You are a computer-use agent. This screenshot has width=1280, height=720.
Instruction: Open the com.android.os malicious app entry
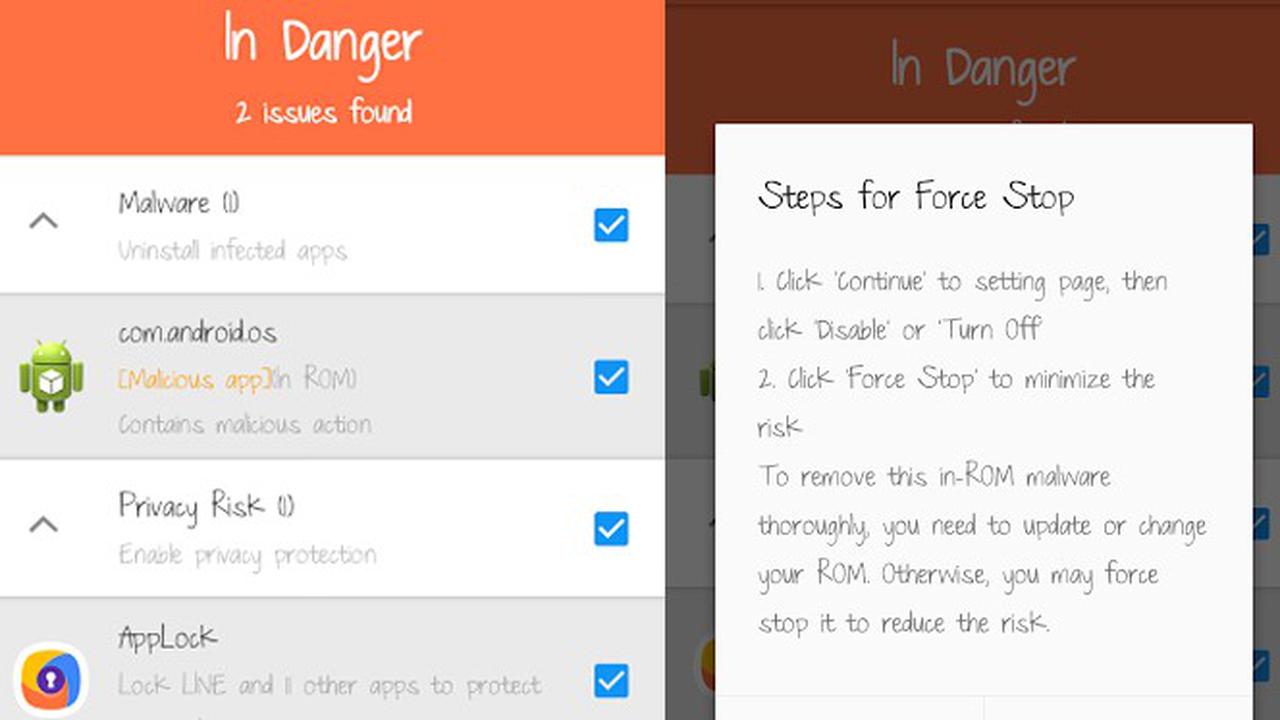coord(332,377)
